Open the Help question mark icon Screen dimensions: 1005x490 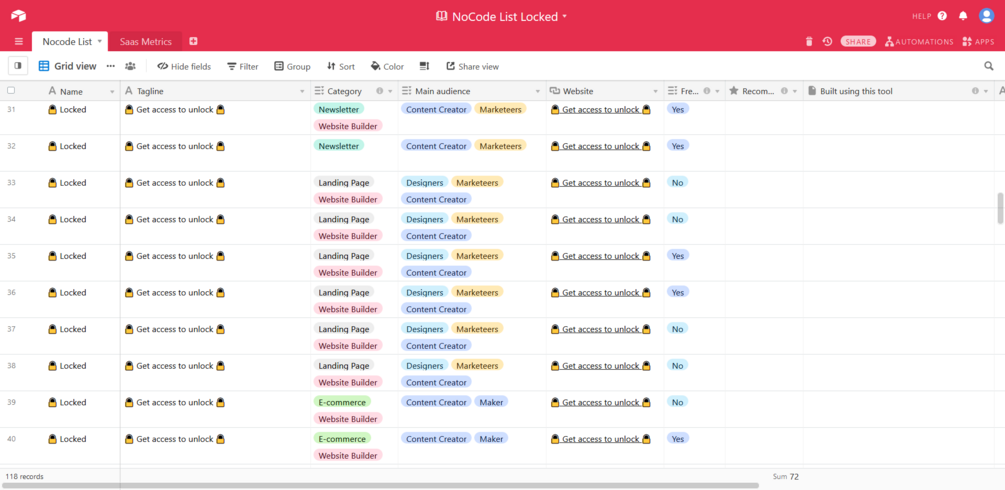click(942, 16)
